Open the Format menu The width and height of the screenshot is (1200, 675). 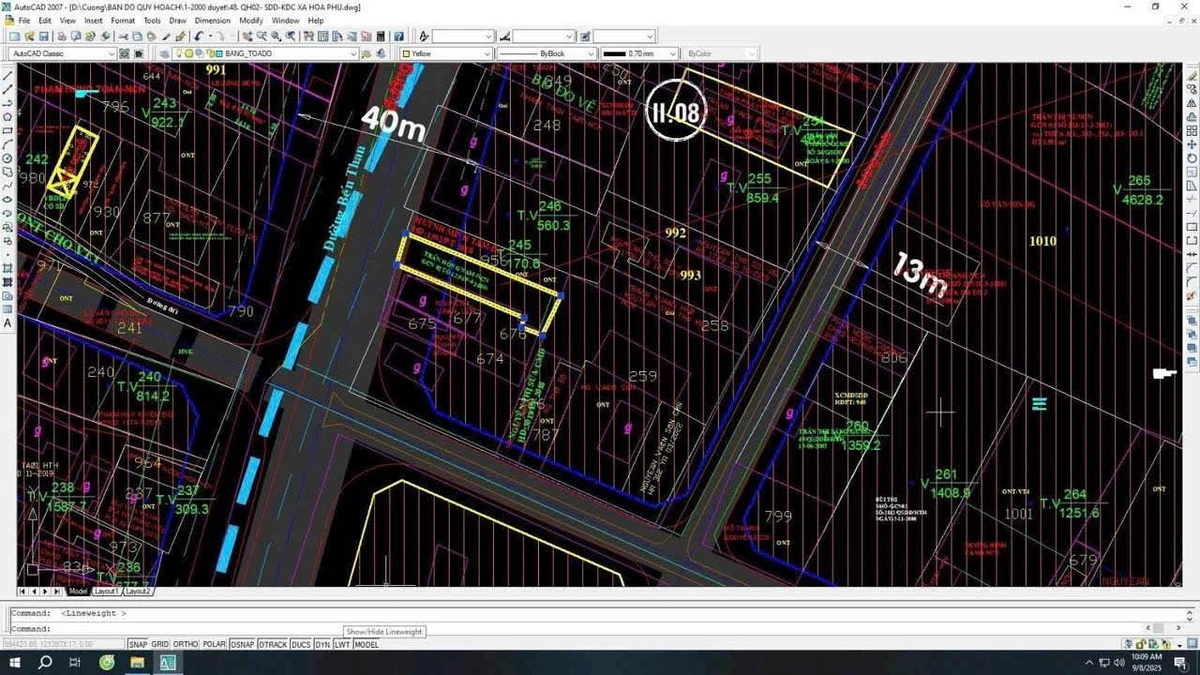click(x=123, y=20)
